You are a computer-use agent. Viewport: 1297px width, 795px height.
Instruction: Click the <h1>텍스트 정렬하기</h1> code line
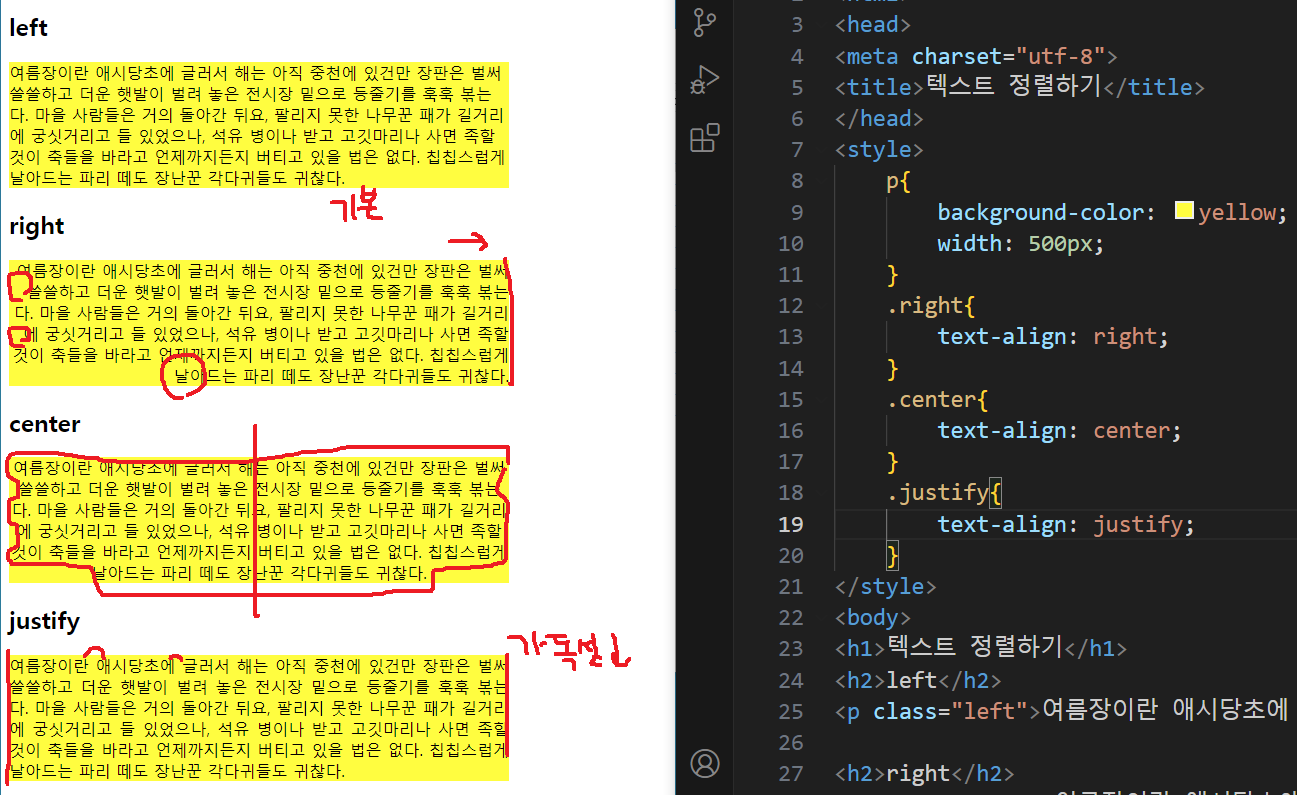[981, 648]
